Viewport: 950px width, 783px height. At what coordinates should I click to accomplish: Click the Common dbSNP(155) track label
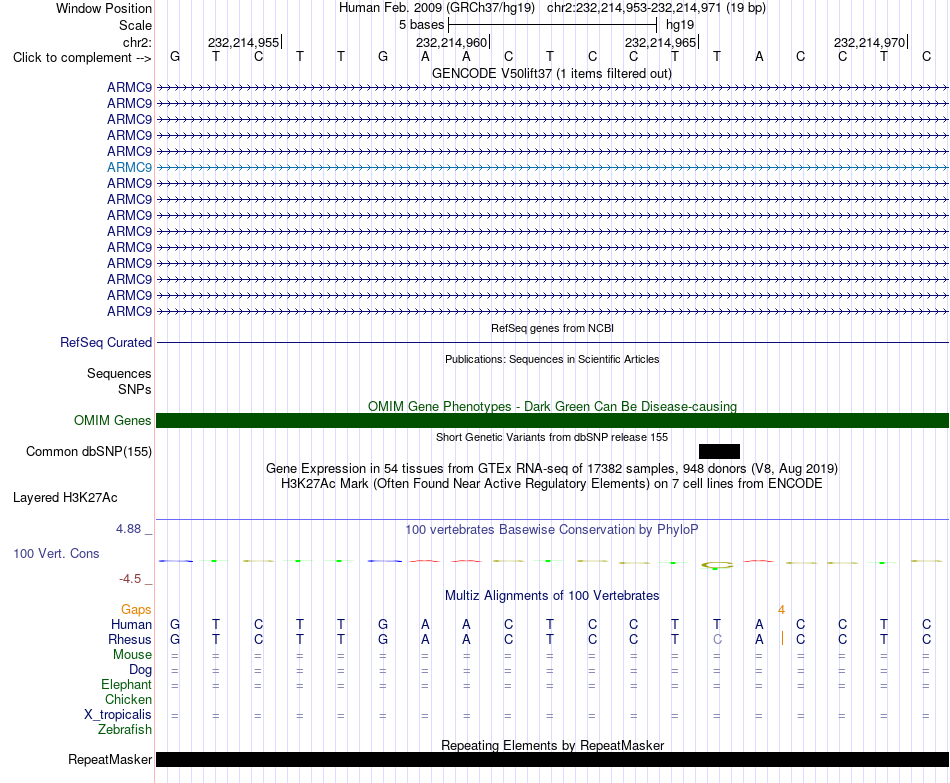[88, 451]
